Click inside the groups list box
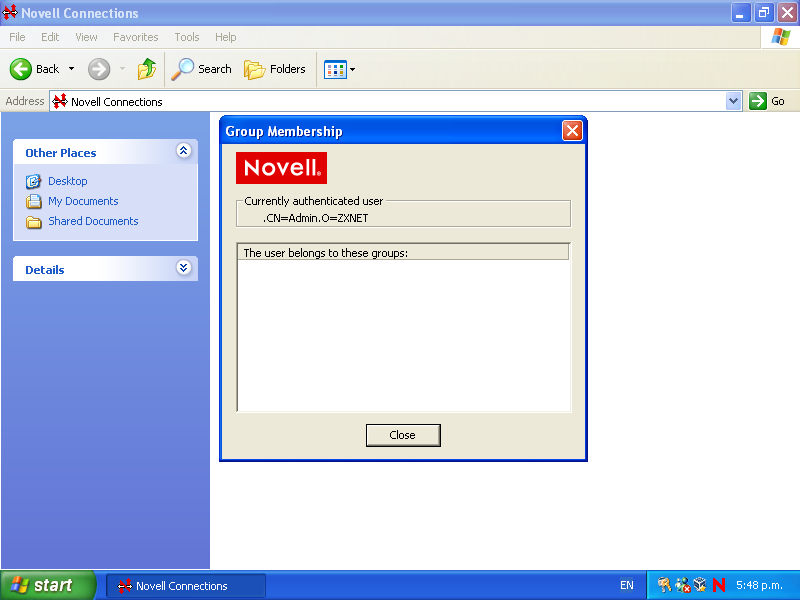 [404, 335]
